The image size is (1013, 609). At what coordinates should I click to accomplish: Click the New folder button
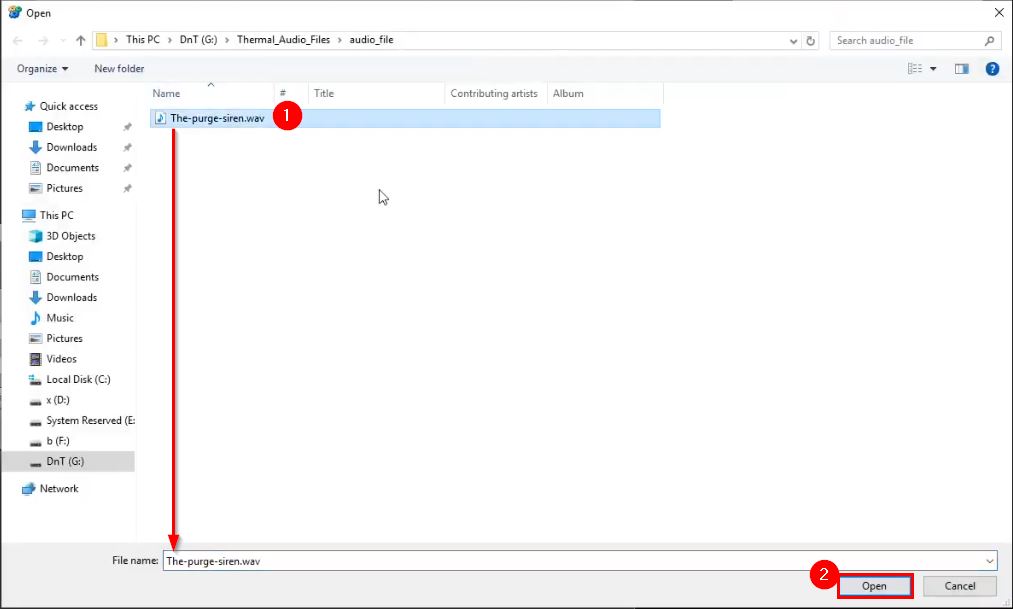(x=118, y=68)
